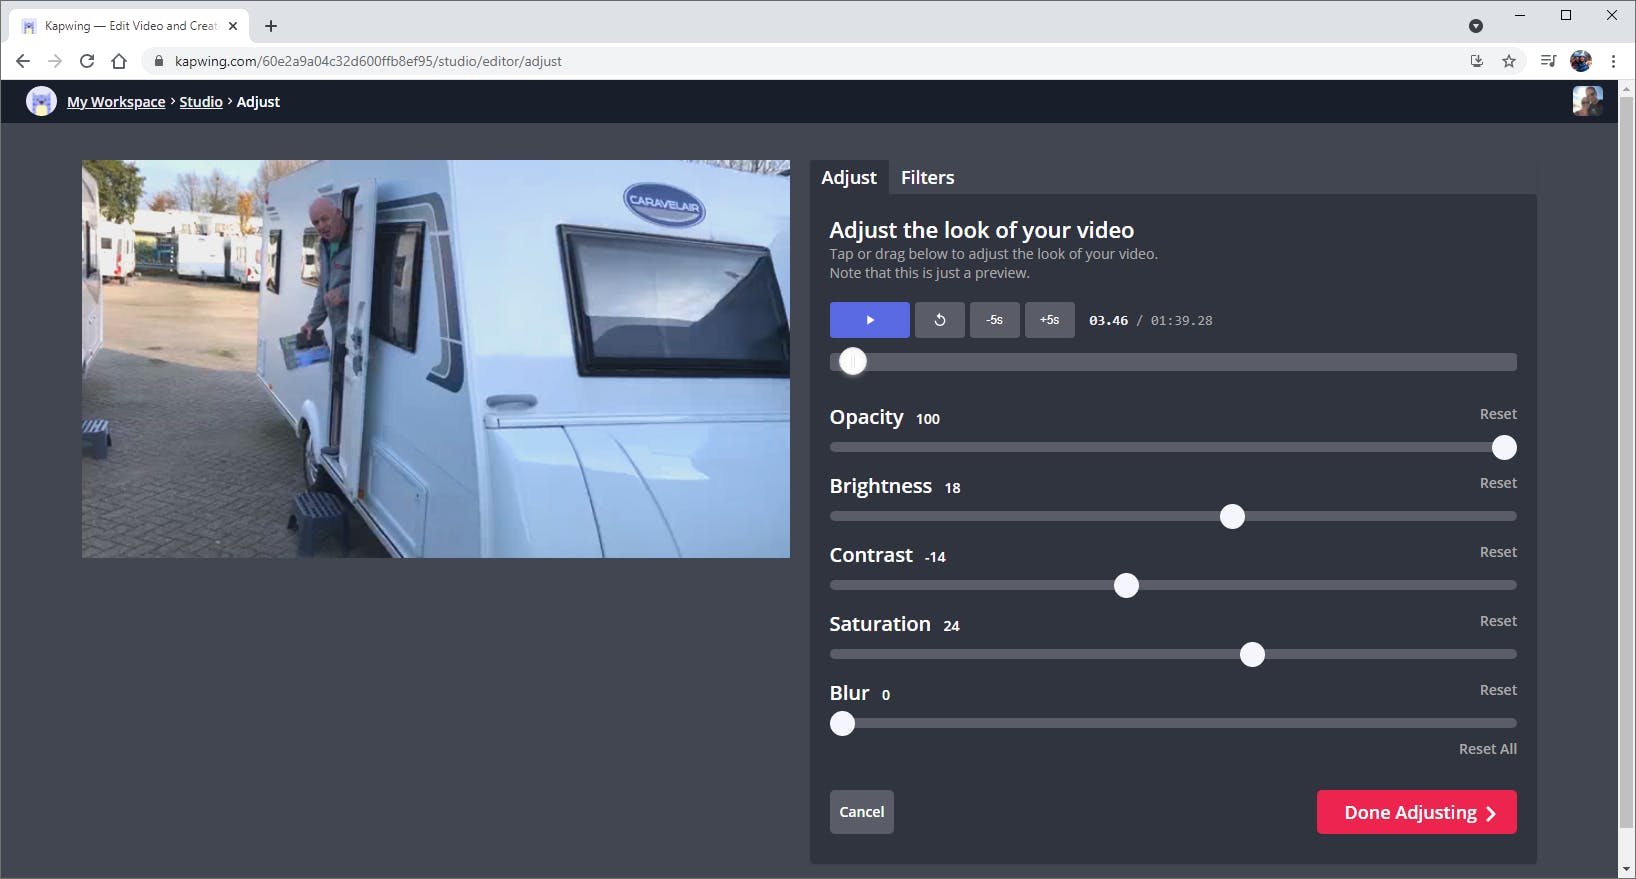
Task: Bookmark this page with the star icon
Action: pos(1509,61)
